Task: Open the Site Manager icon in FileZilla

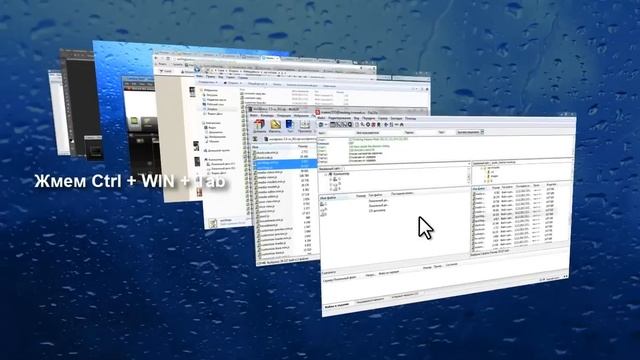Action: [321, 124]
